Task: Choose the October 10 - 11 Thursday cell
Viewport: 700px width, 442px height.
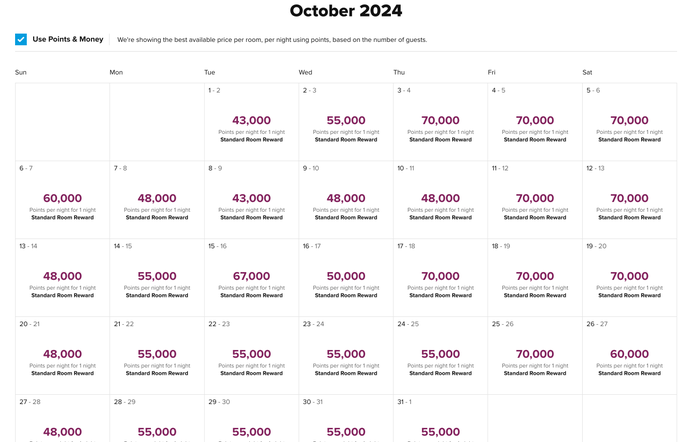Action: pos(441,200)
